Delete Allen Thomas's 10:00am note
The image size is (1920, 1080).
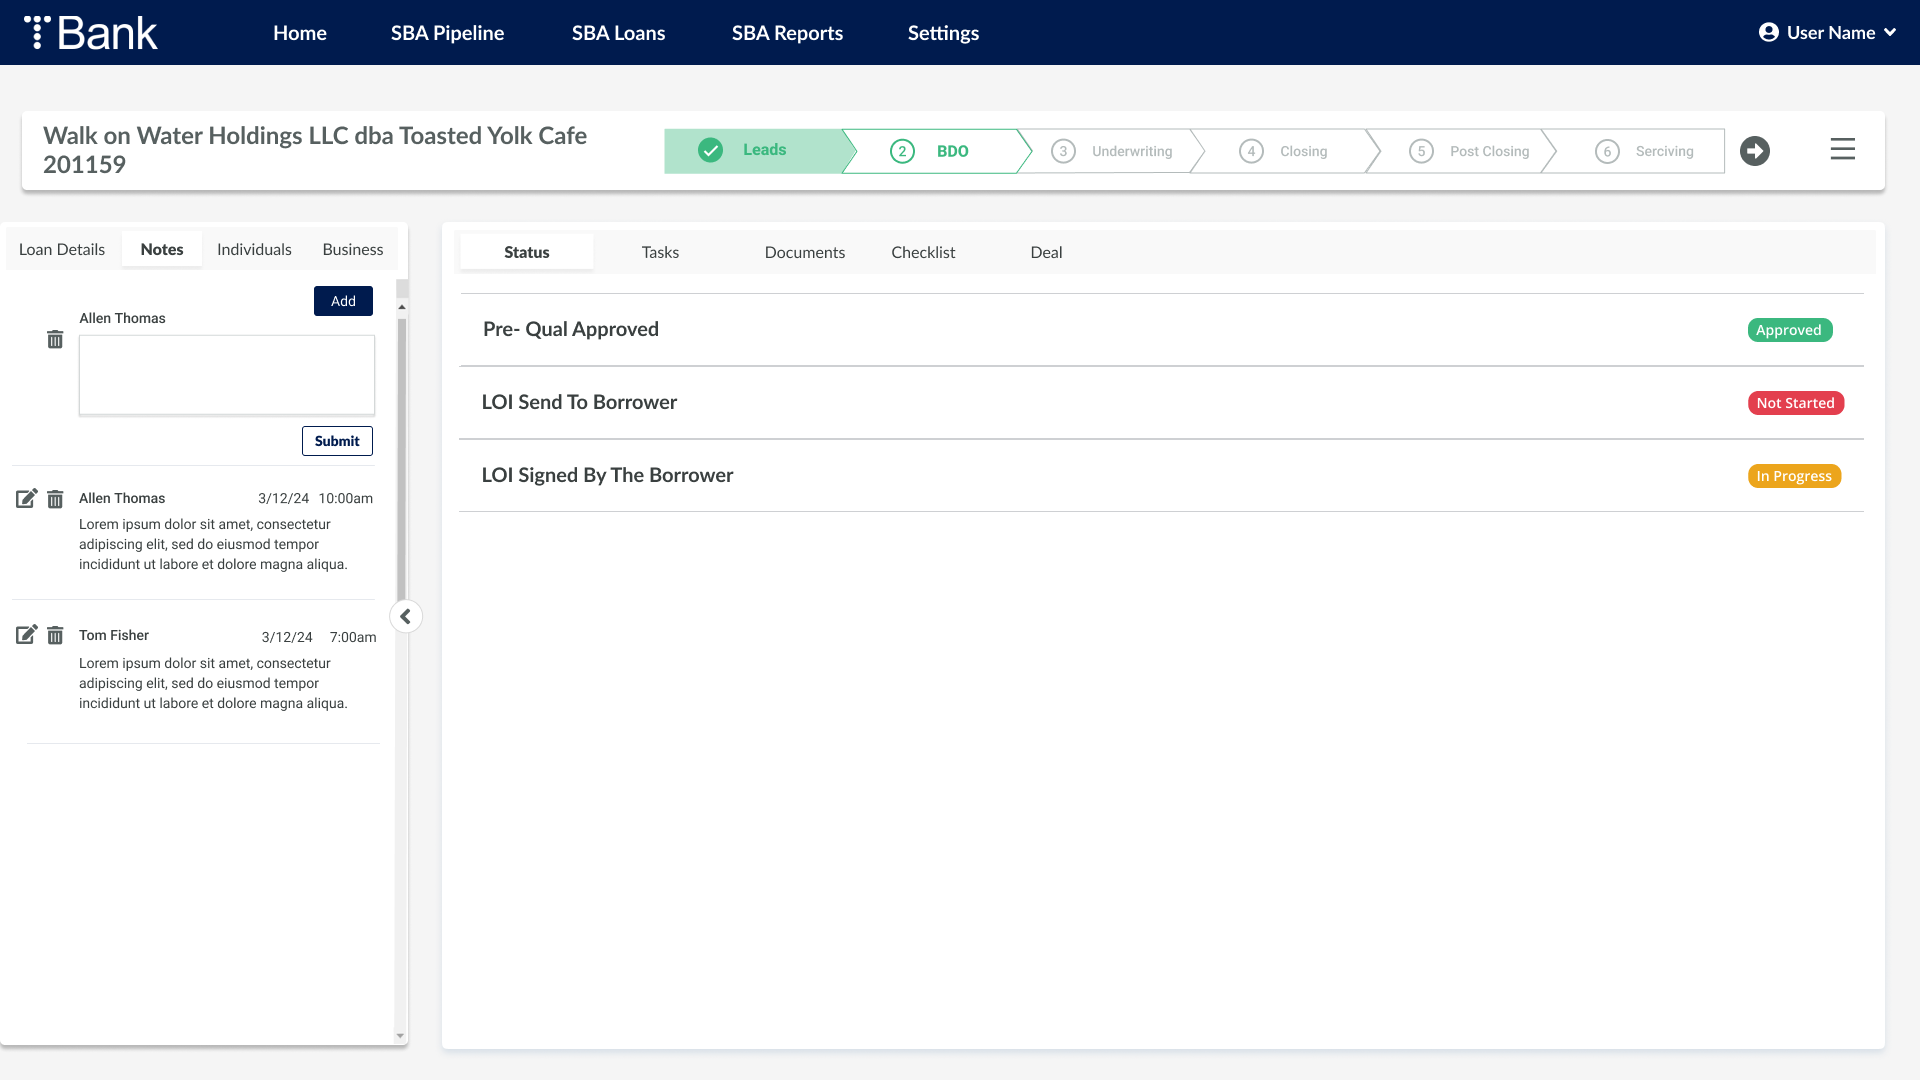55,499
